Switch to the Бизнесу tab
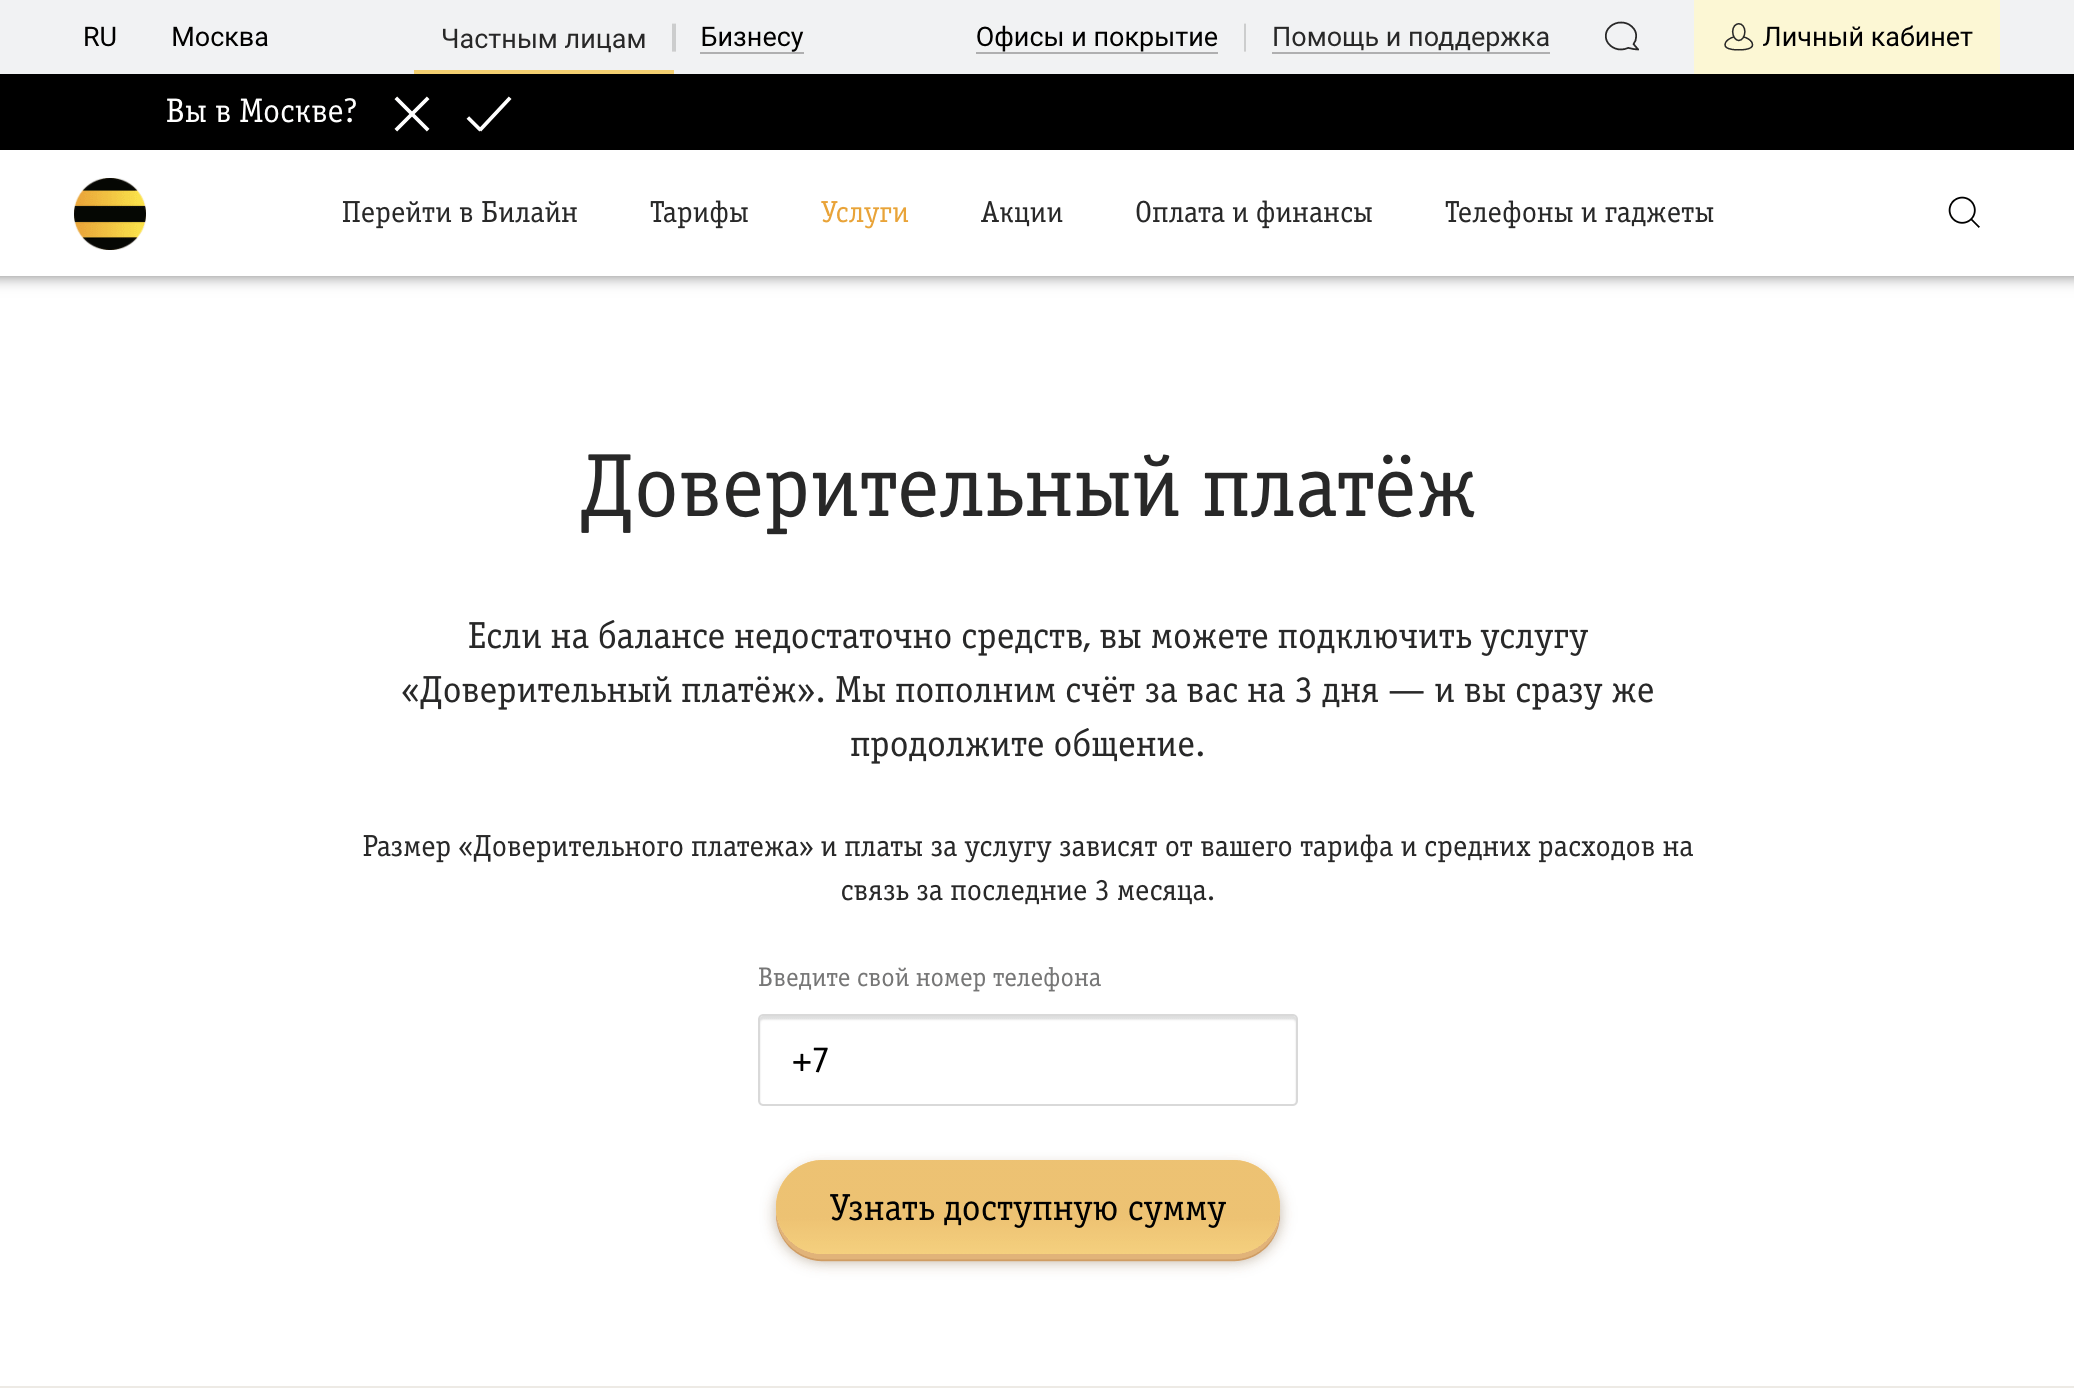 pyautogui.click(x=751, y=37)
